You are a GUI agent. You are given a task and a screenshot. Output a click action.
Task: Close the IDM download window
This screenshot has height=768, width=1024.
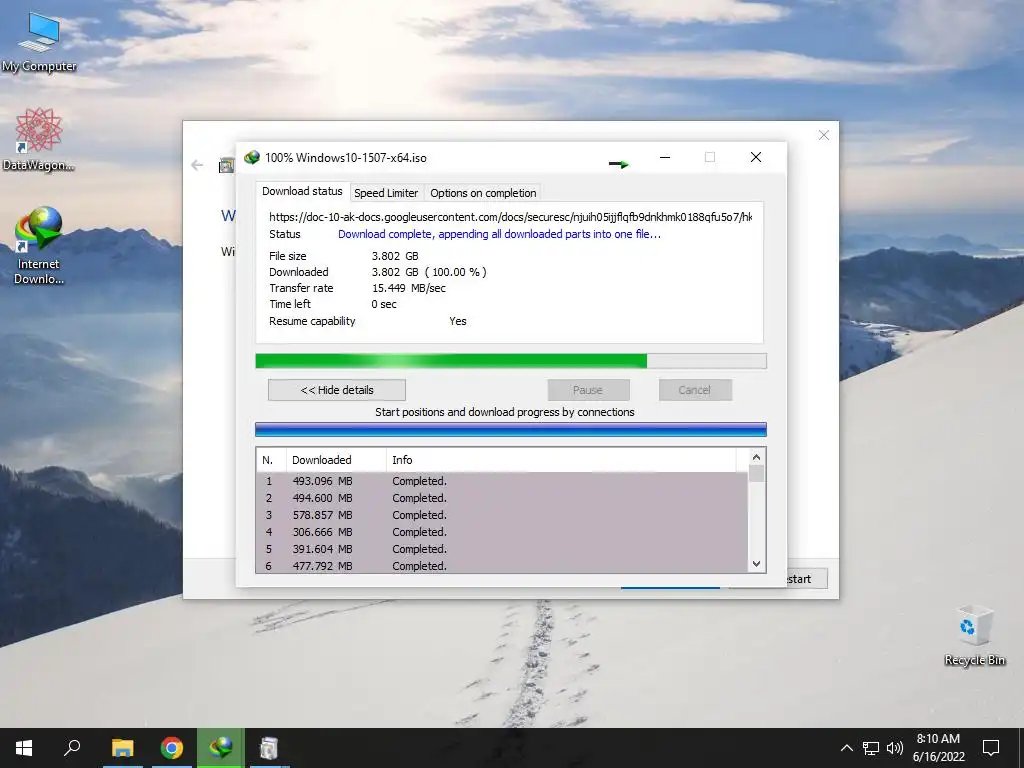(x=756, y=157)
